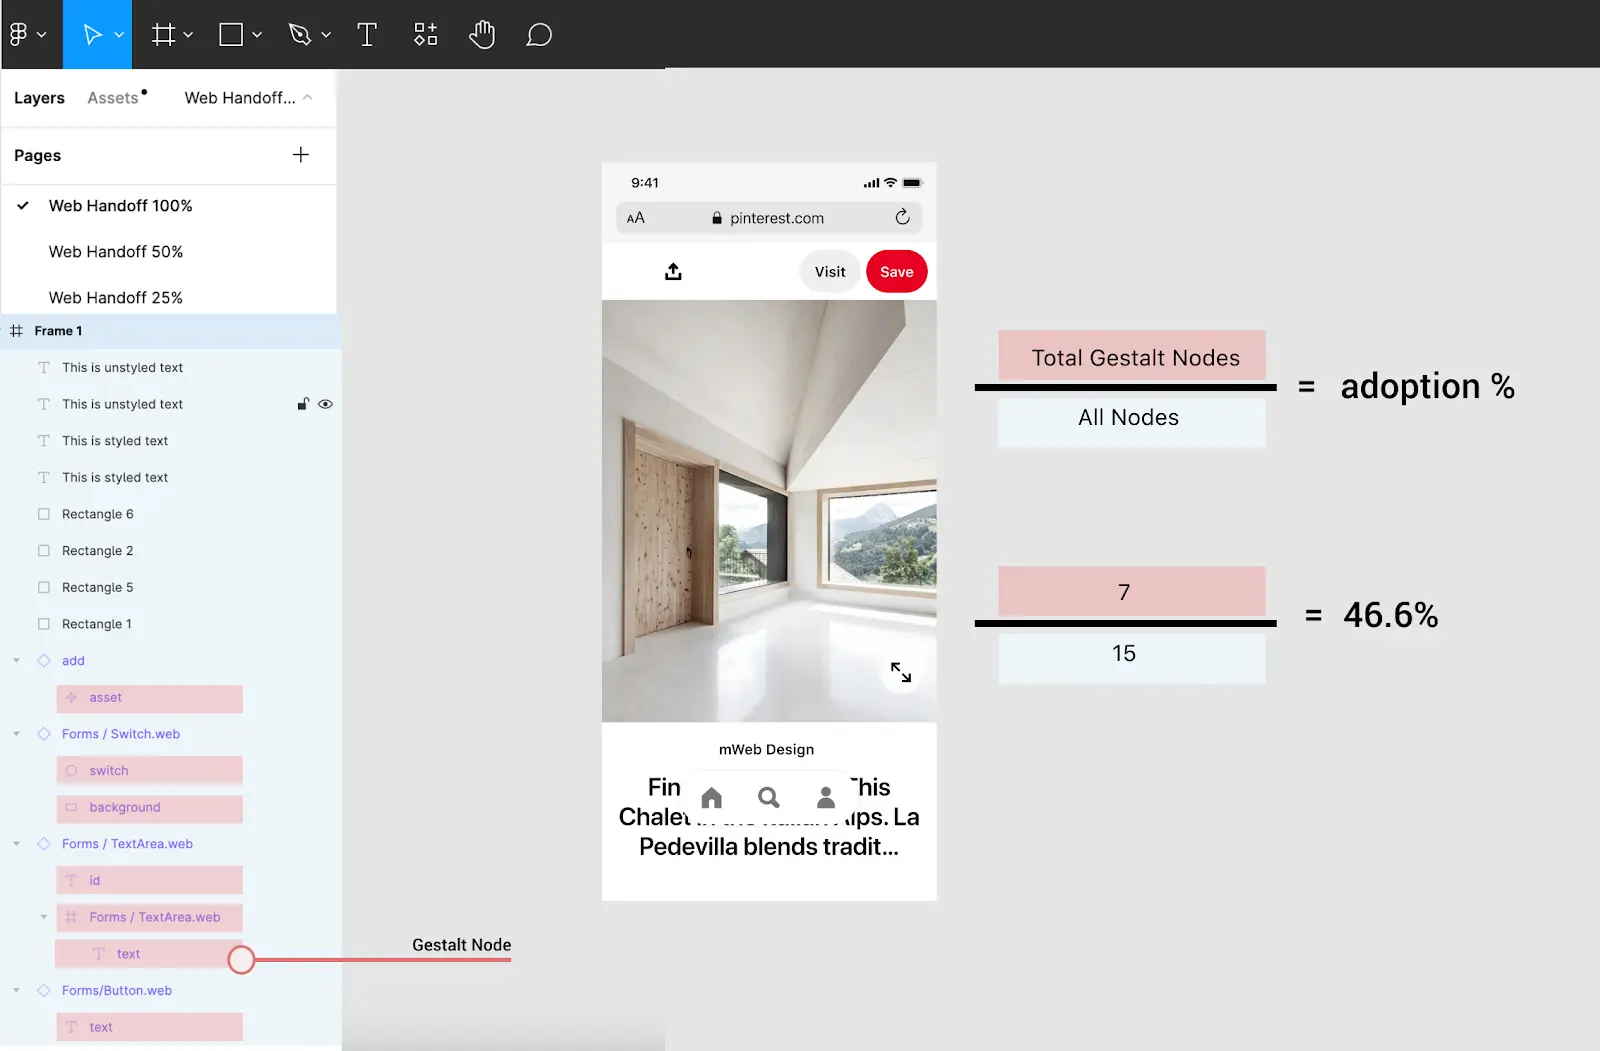Select the Pen tool
Image resolution: width=1600 pixels, height=1051 pixels.
tap(299, 35)
